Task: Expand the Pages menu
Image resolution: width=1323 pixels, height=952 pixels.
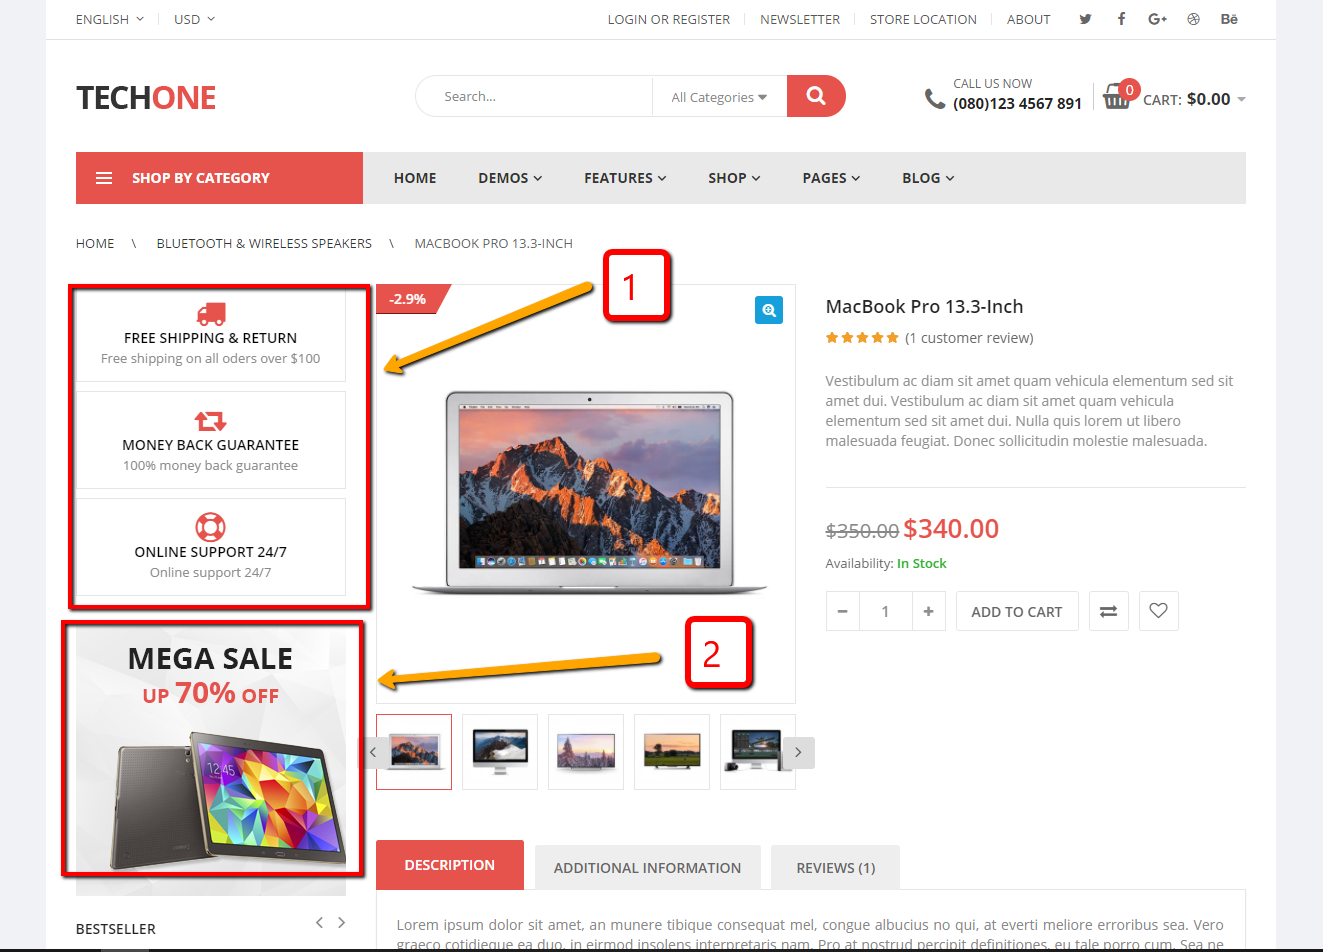Action: tap(831, 178)
